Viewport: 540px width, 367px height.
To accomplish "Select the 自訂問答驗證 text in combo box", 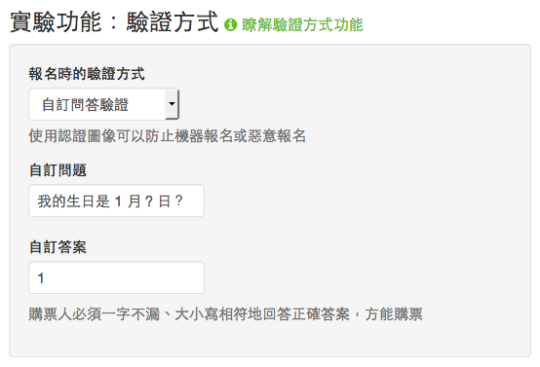I will (85, 105).
